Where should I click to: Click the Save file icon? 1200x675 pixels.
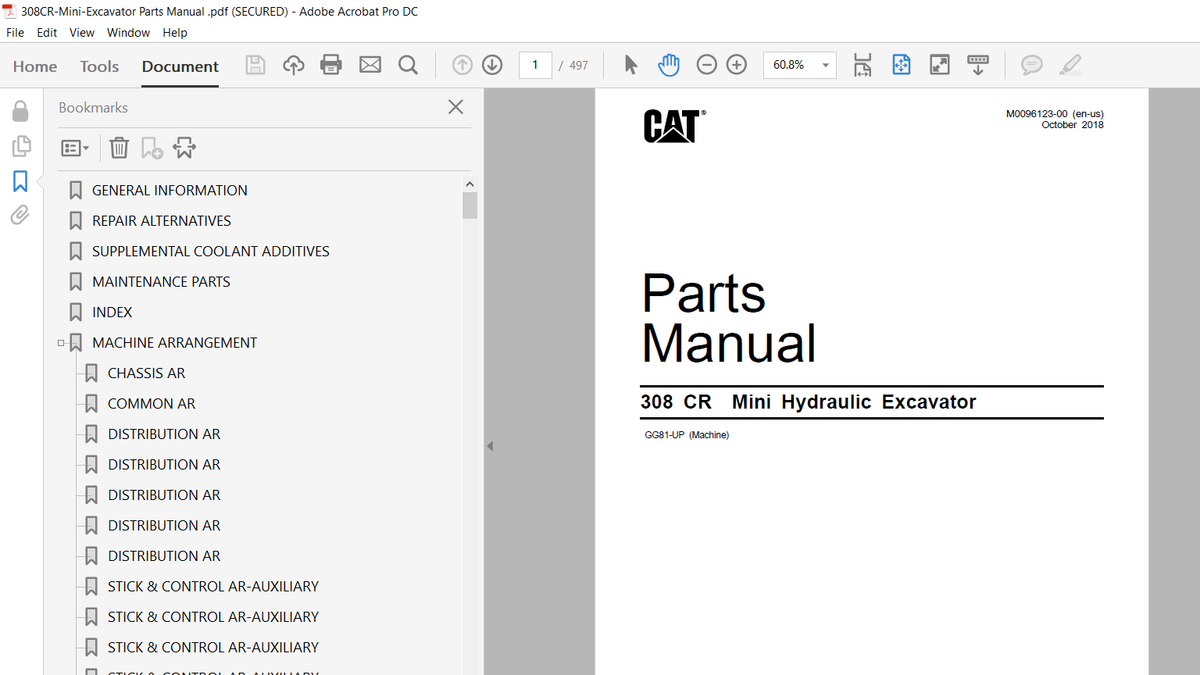tap(256, 65)
